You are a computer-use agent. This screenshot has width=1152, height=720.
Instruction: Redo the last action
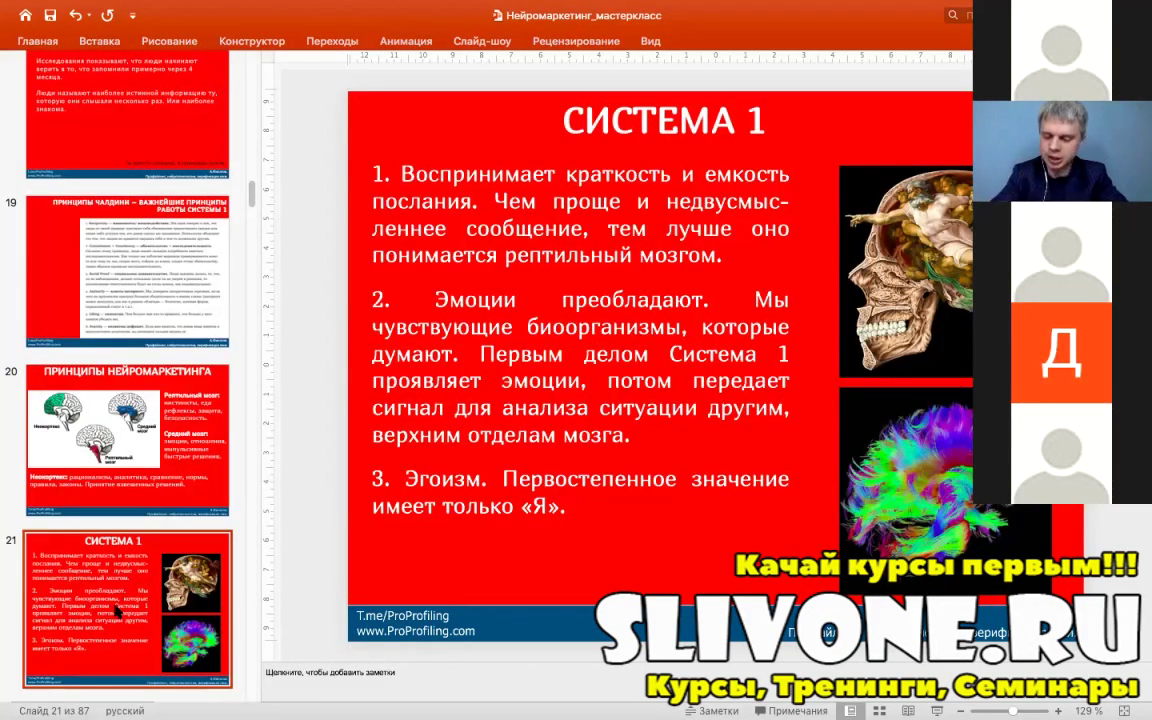click(107, 15)
